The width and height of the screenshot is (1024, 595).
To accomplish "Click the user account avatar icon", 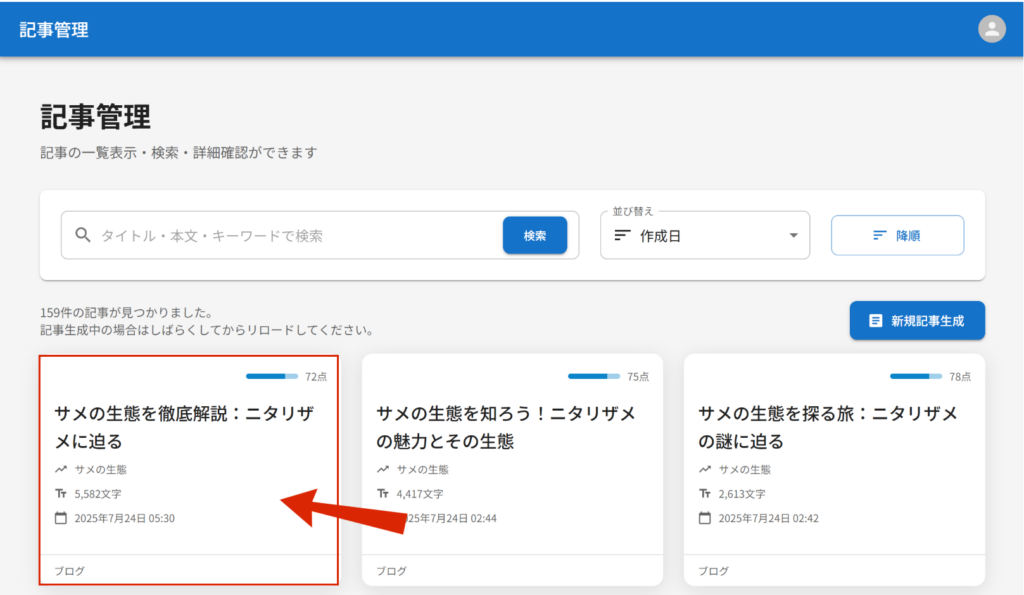I will point(991,29).
